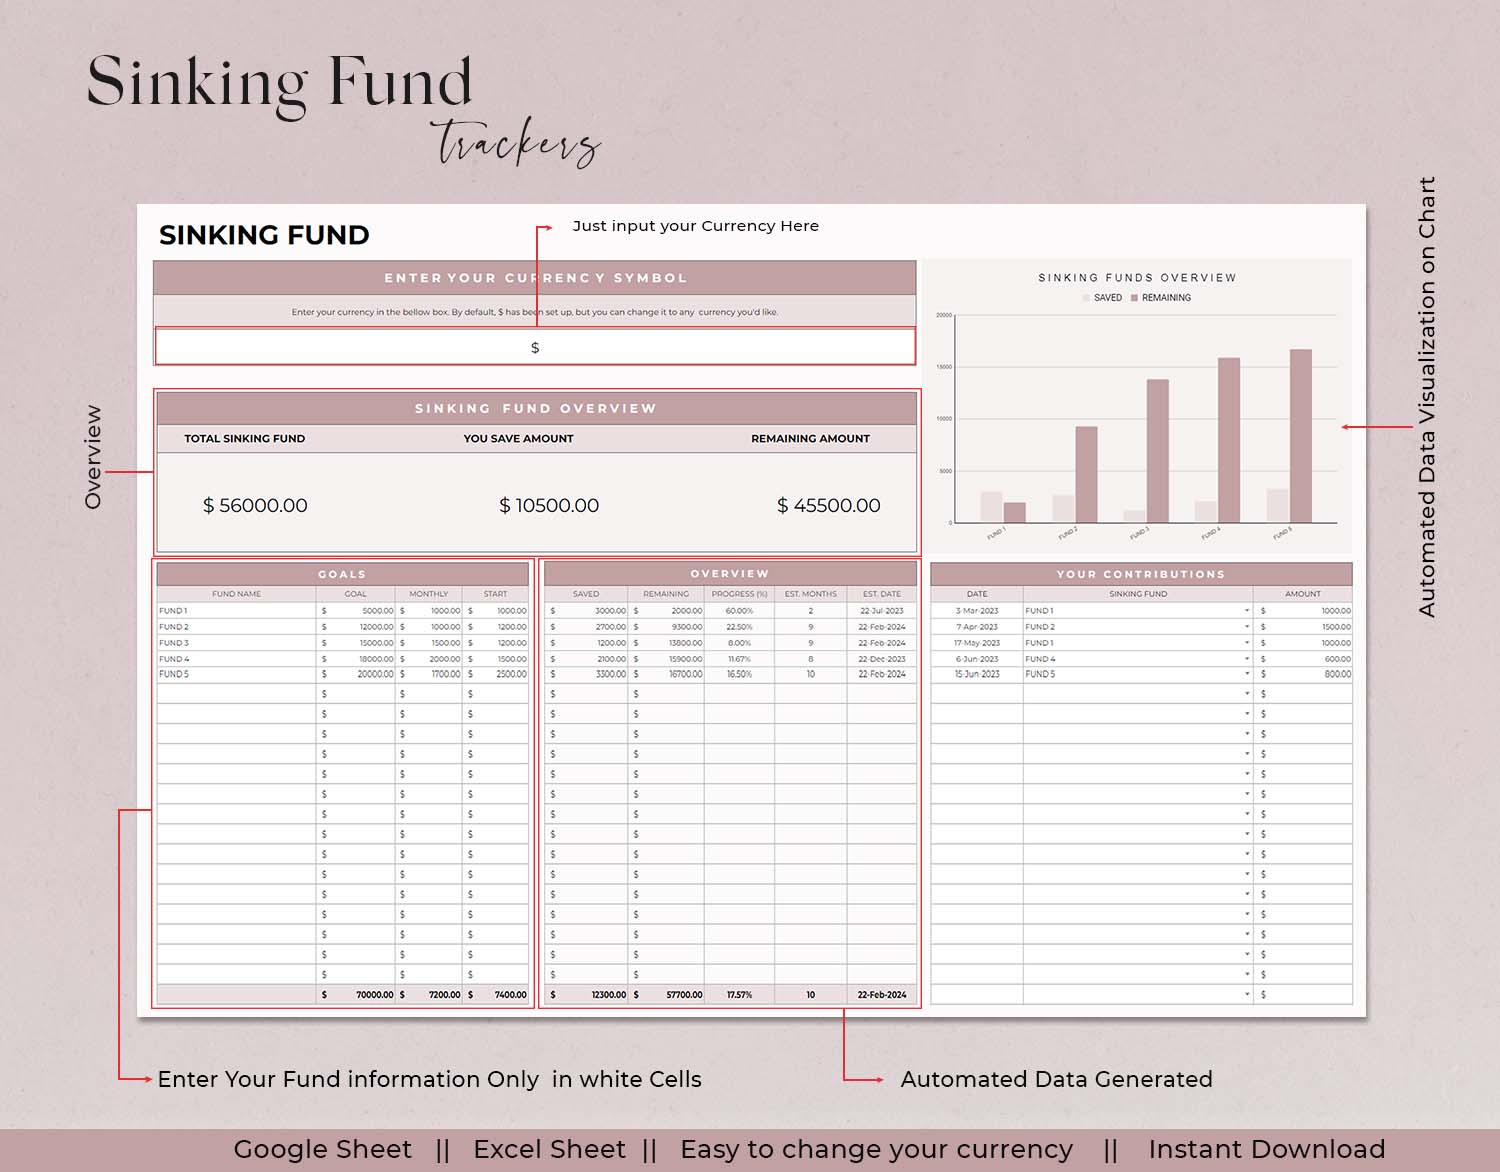Image resolution: width=1500 pixels, height=1172 pixels.
Task: Select the FUND 5 name cell in Goals
Action: coord(236,674)
